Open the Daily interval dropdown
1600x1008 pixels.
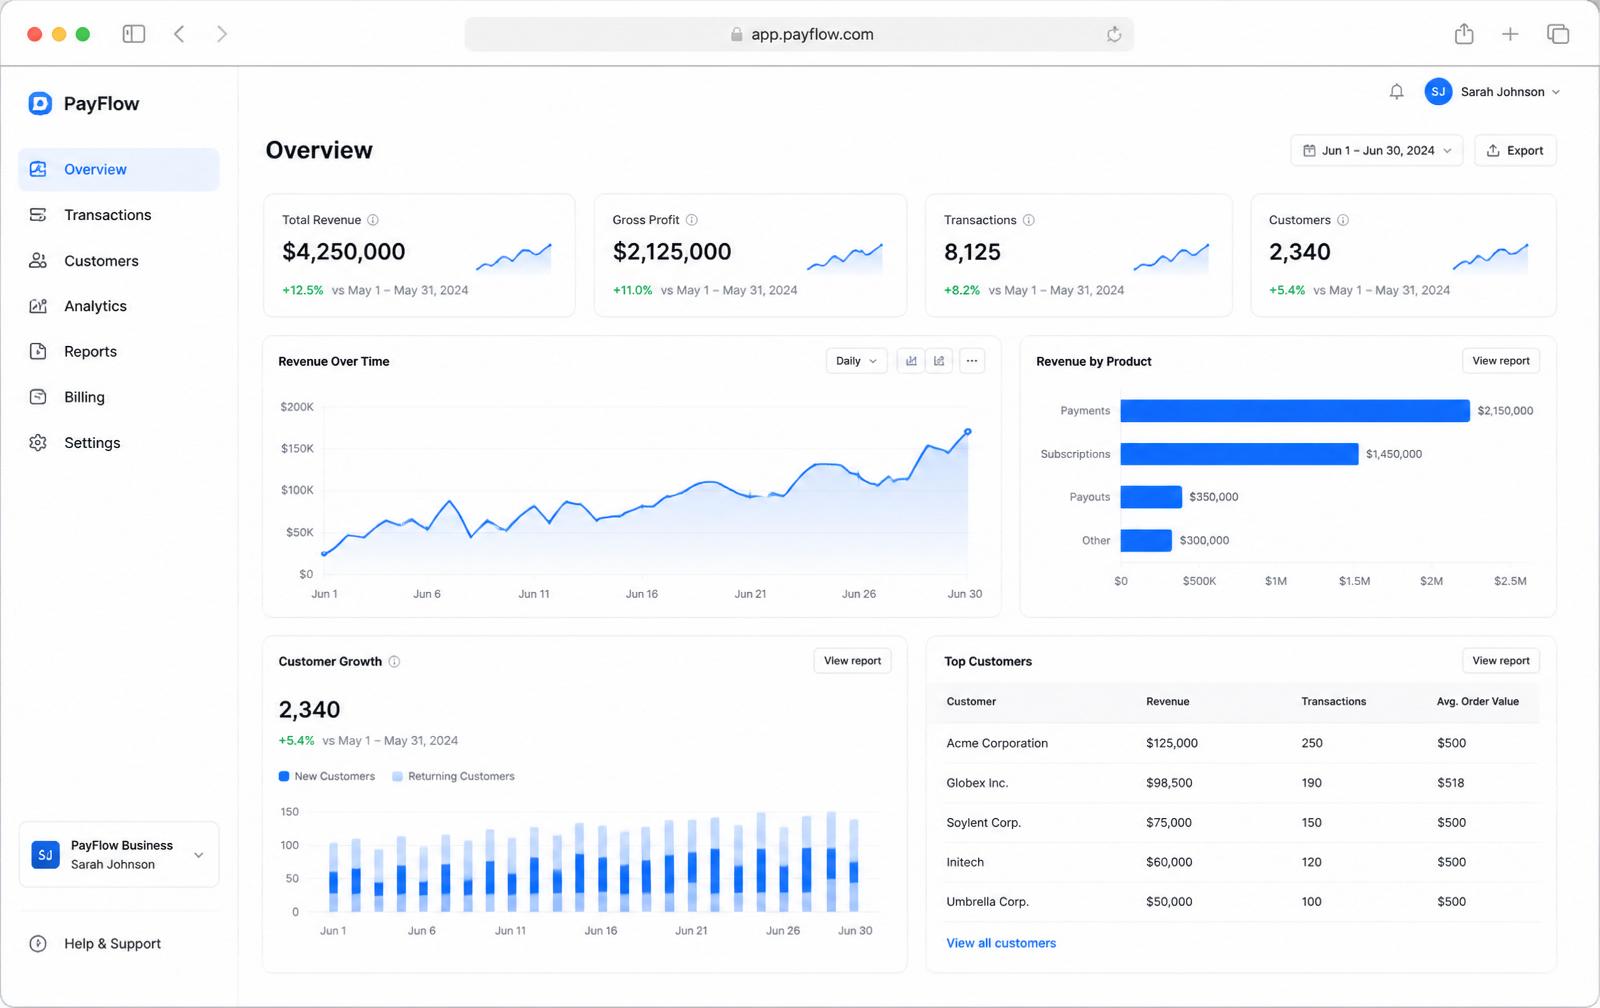point(857,361)
